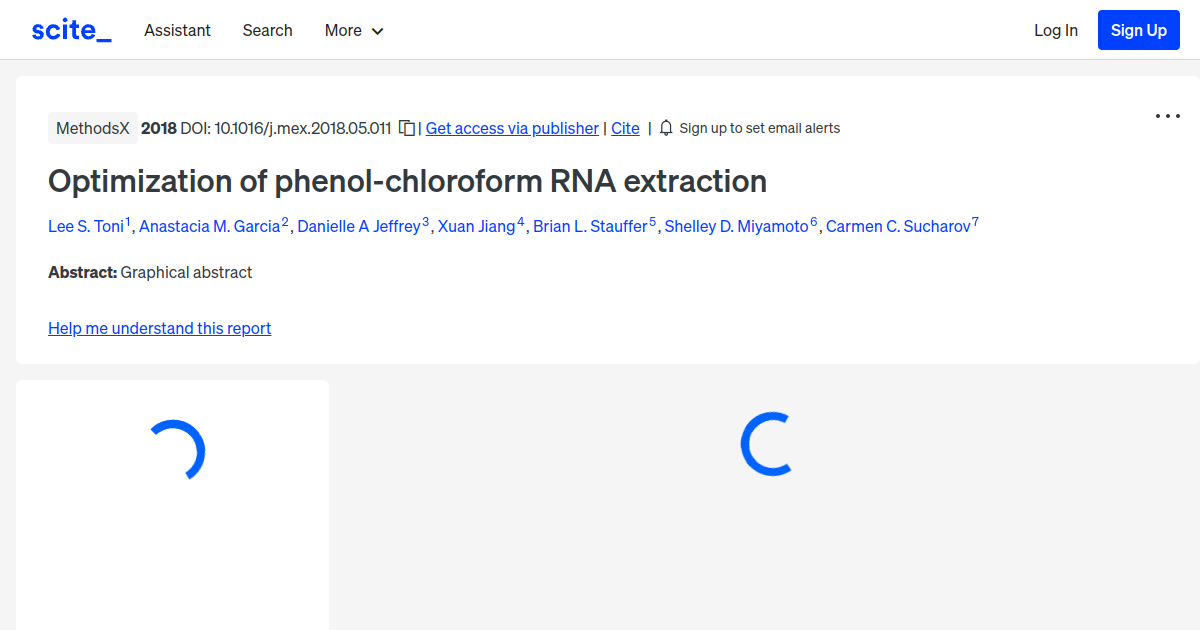The width and height of the screenshot is (1200, 630).
Task: Click the scite_ logo
Action: [x=70, y=29]
